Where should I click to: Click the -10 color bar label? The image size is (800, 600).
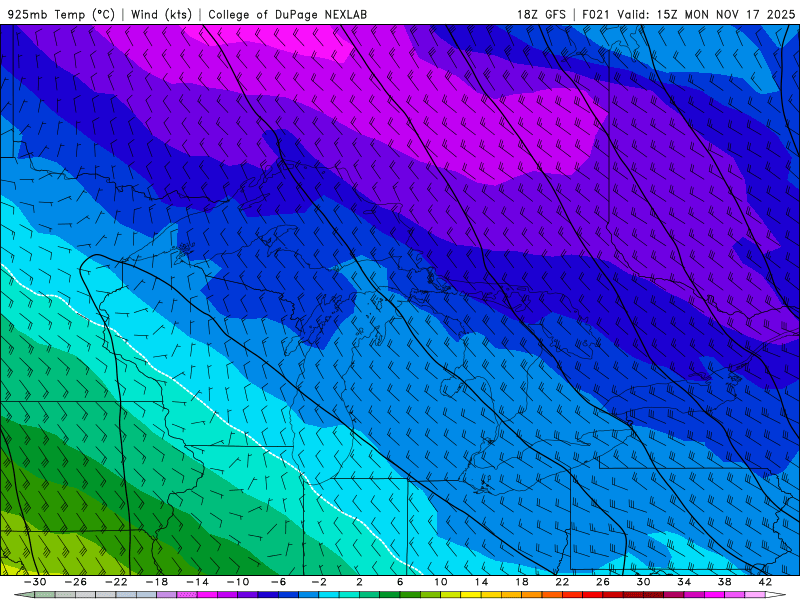point(238,582)
